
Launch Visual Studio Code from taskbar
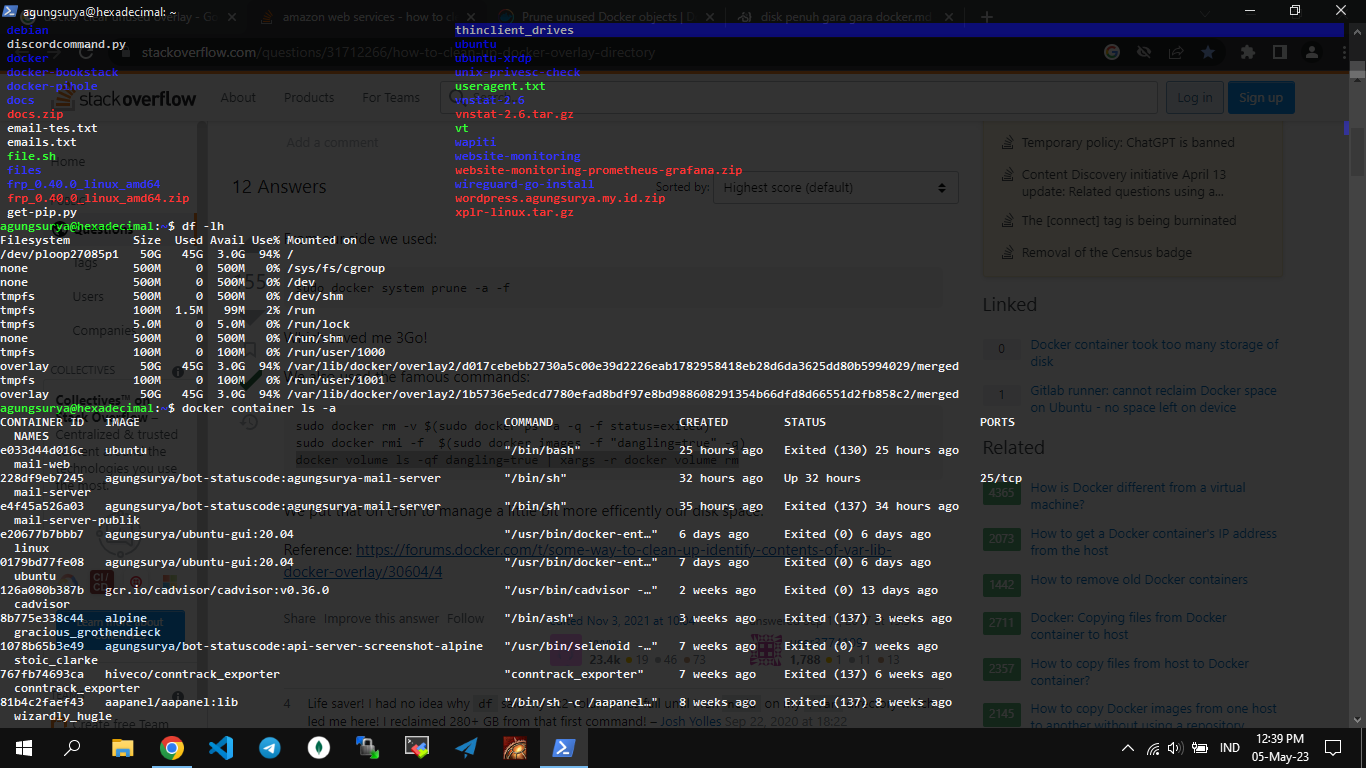220,747
